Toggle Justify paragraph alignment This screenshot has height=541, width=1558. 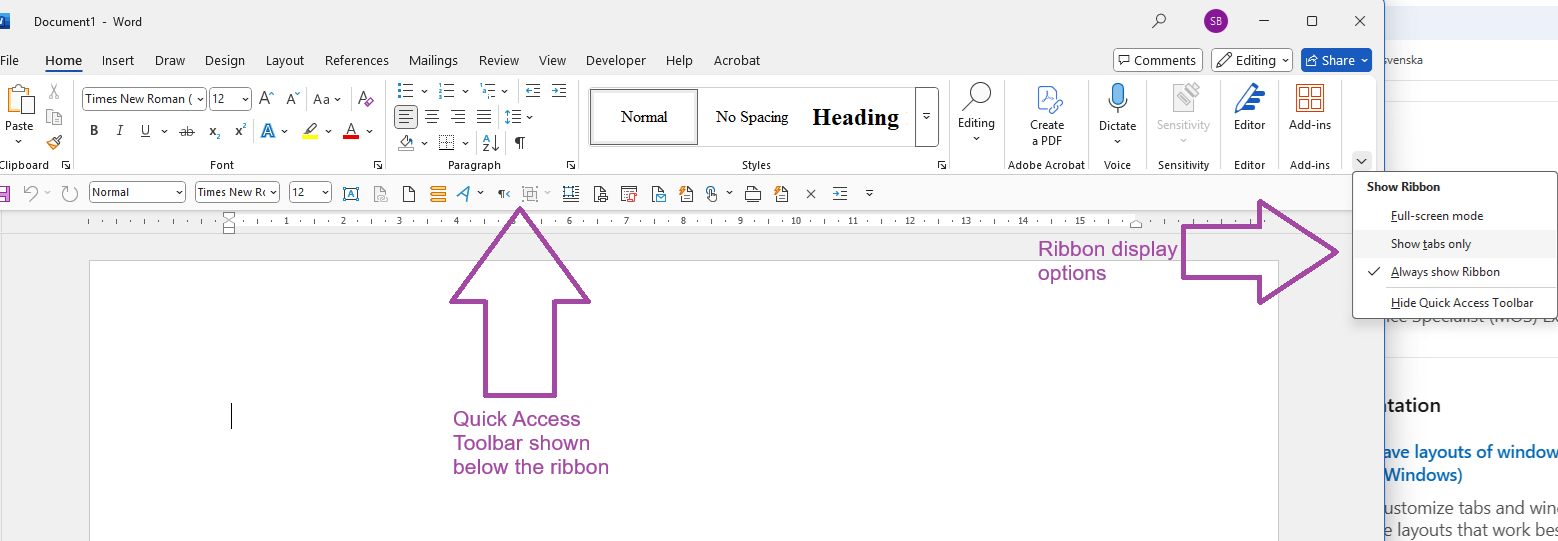click(x=484, y=117)
